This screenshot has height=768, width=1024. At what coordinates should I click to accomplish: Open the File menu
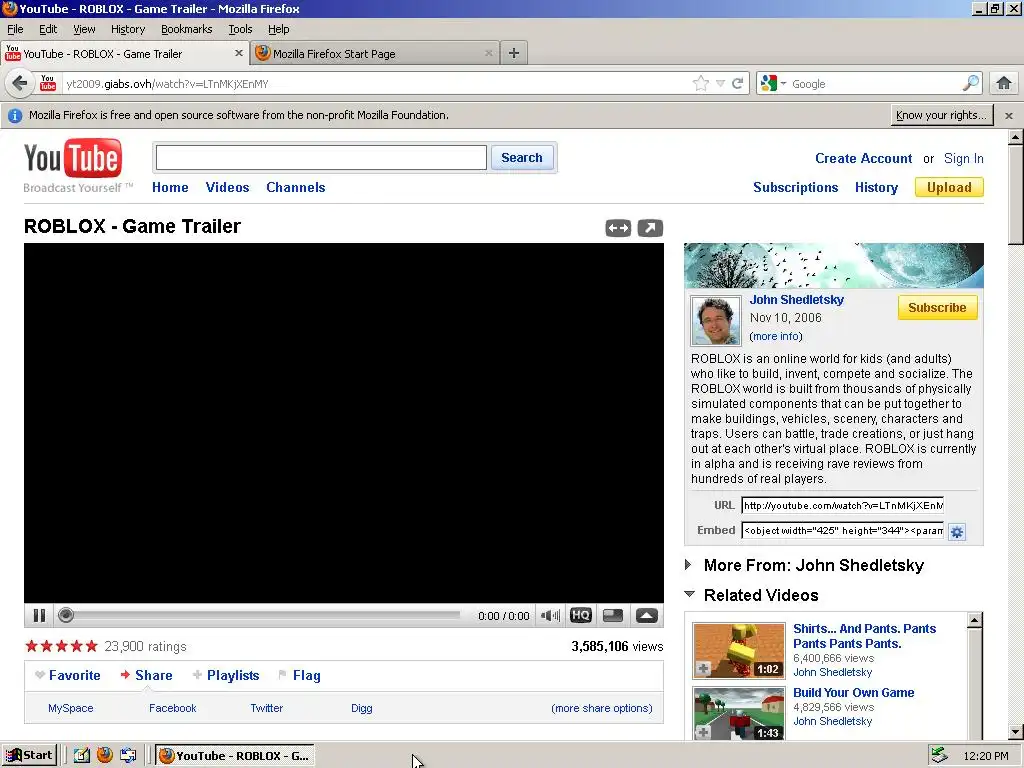pos(15,29)
